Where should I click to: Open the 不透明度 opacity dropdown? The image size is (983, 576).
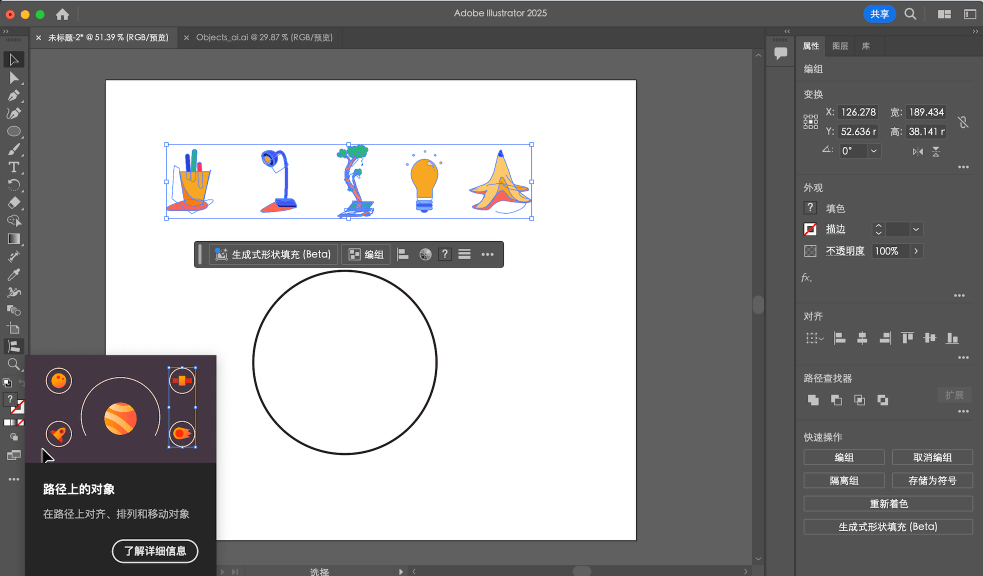[915, 251]
